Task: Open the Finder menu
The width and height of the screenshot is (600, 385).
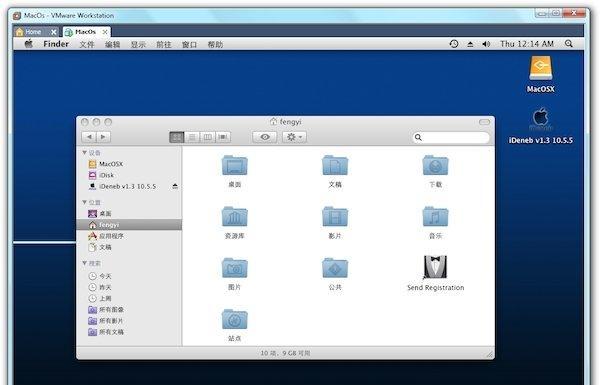Action: [x=56, y=44]
